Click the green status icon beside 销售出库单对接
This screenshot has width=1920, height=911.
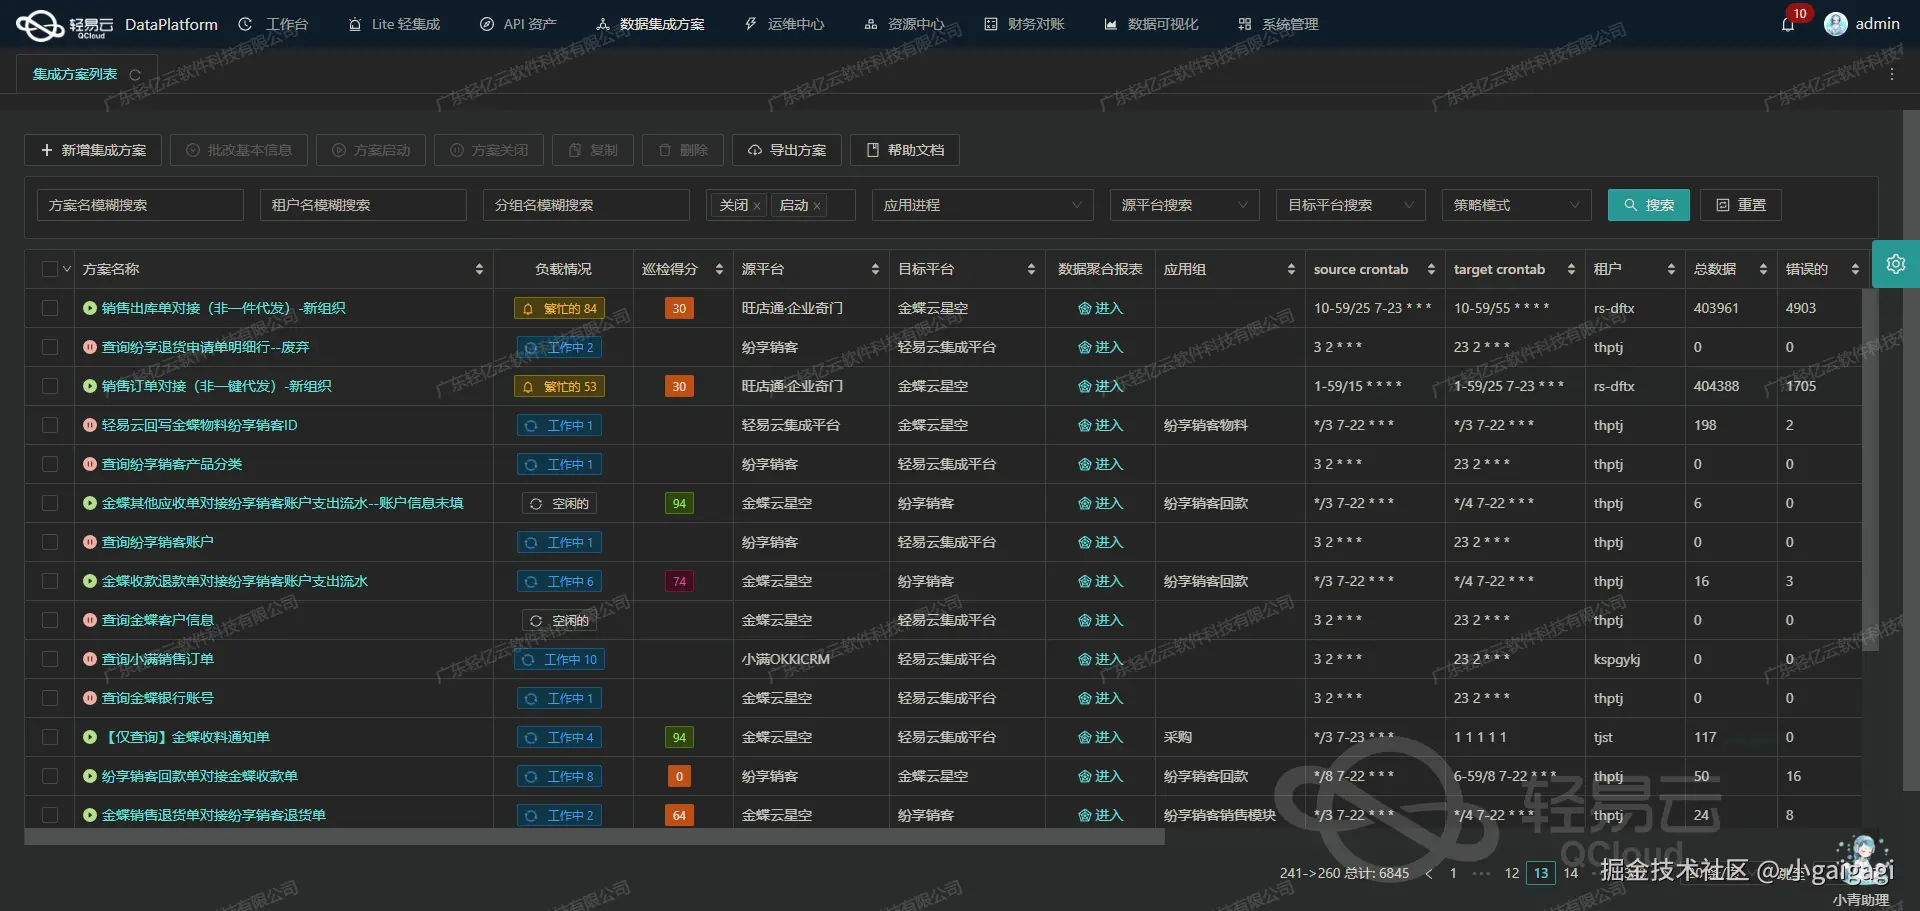click(88, 308)
